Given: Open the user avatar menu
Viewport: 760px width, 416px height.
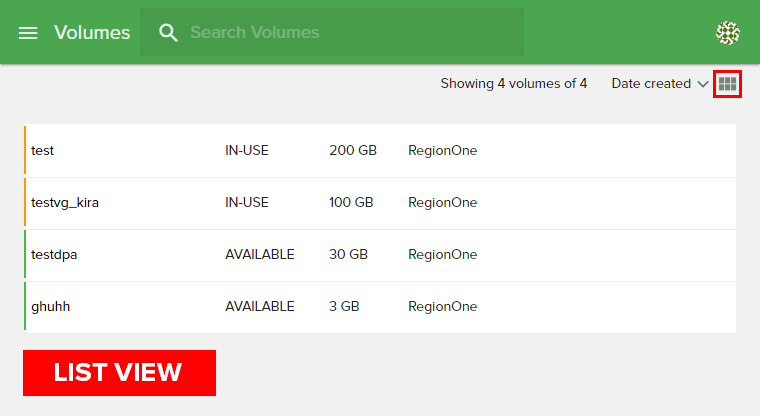Looking at the screenshot, I should (x=727, y=33).
